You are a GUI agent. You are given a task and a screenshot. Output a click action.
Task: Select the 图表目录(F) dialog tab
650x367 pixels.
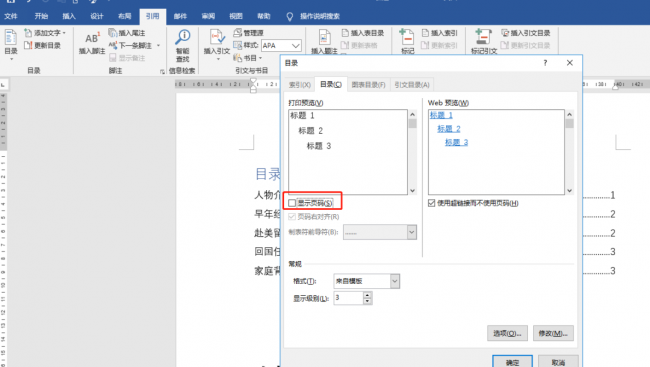coord(368,85)
